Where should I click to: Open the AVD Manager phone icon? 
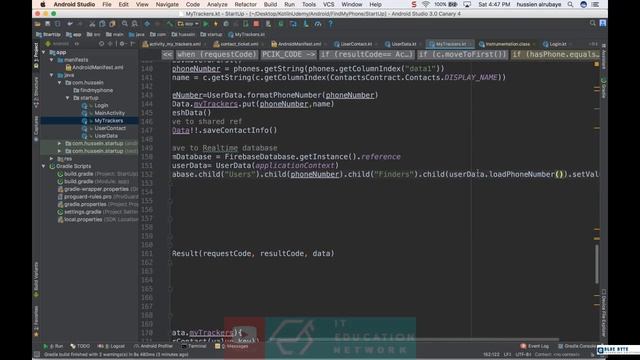tap(268, 24)
